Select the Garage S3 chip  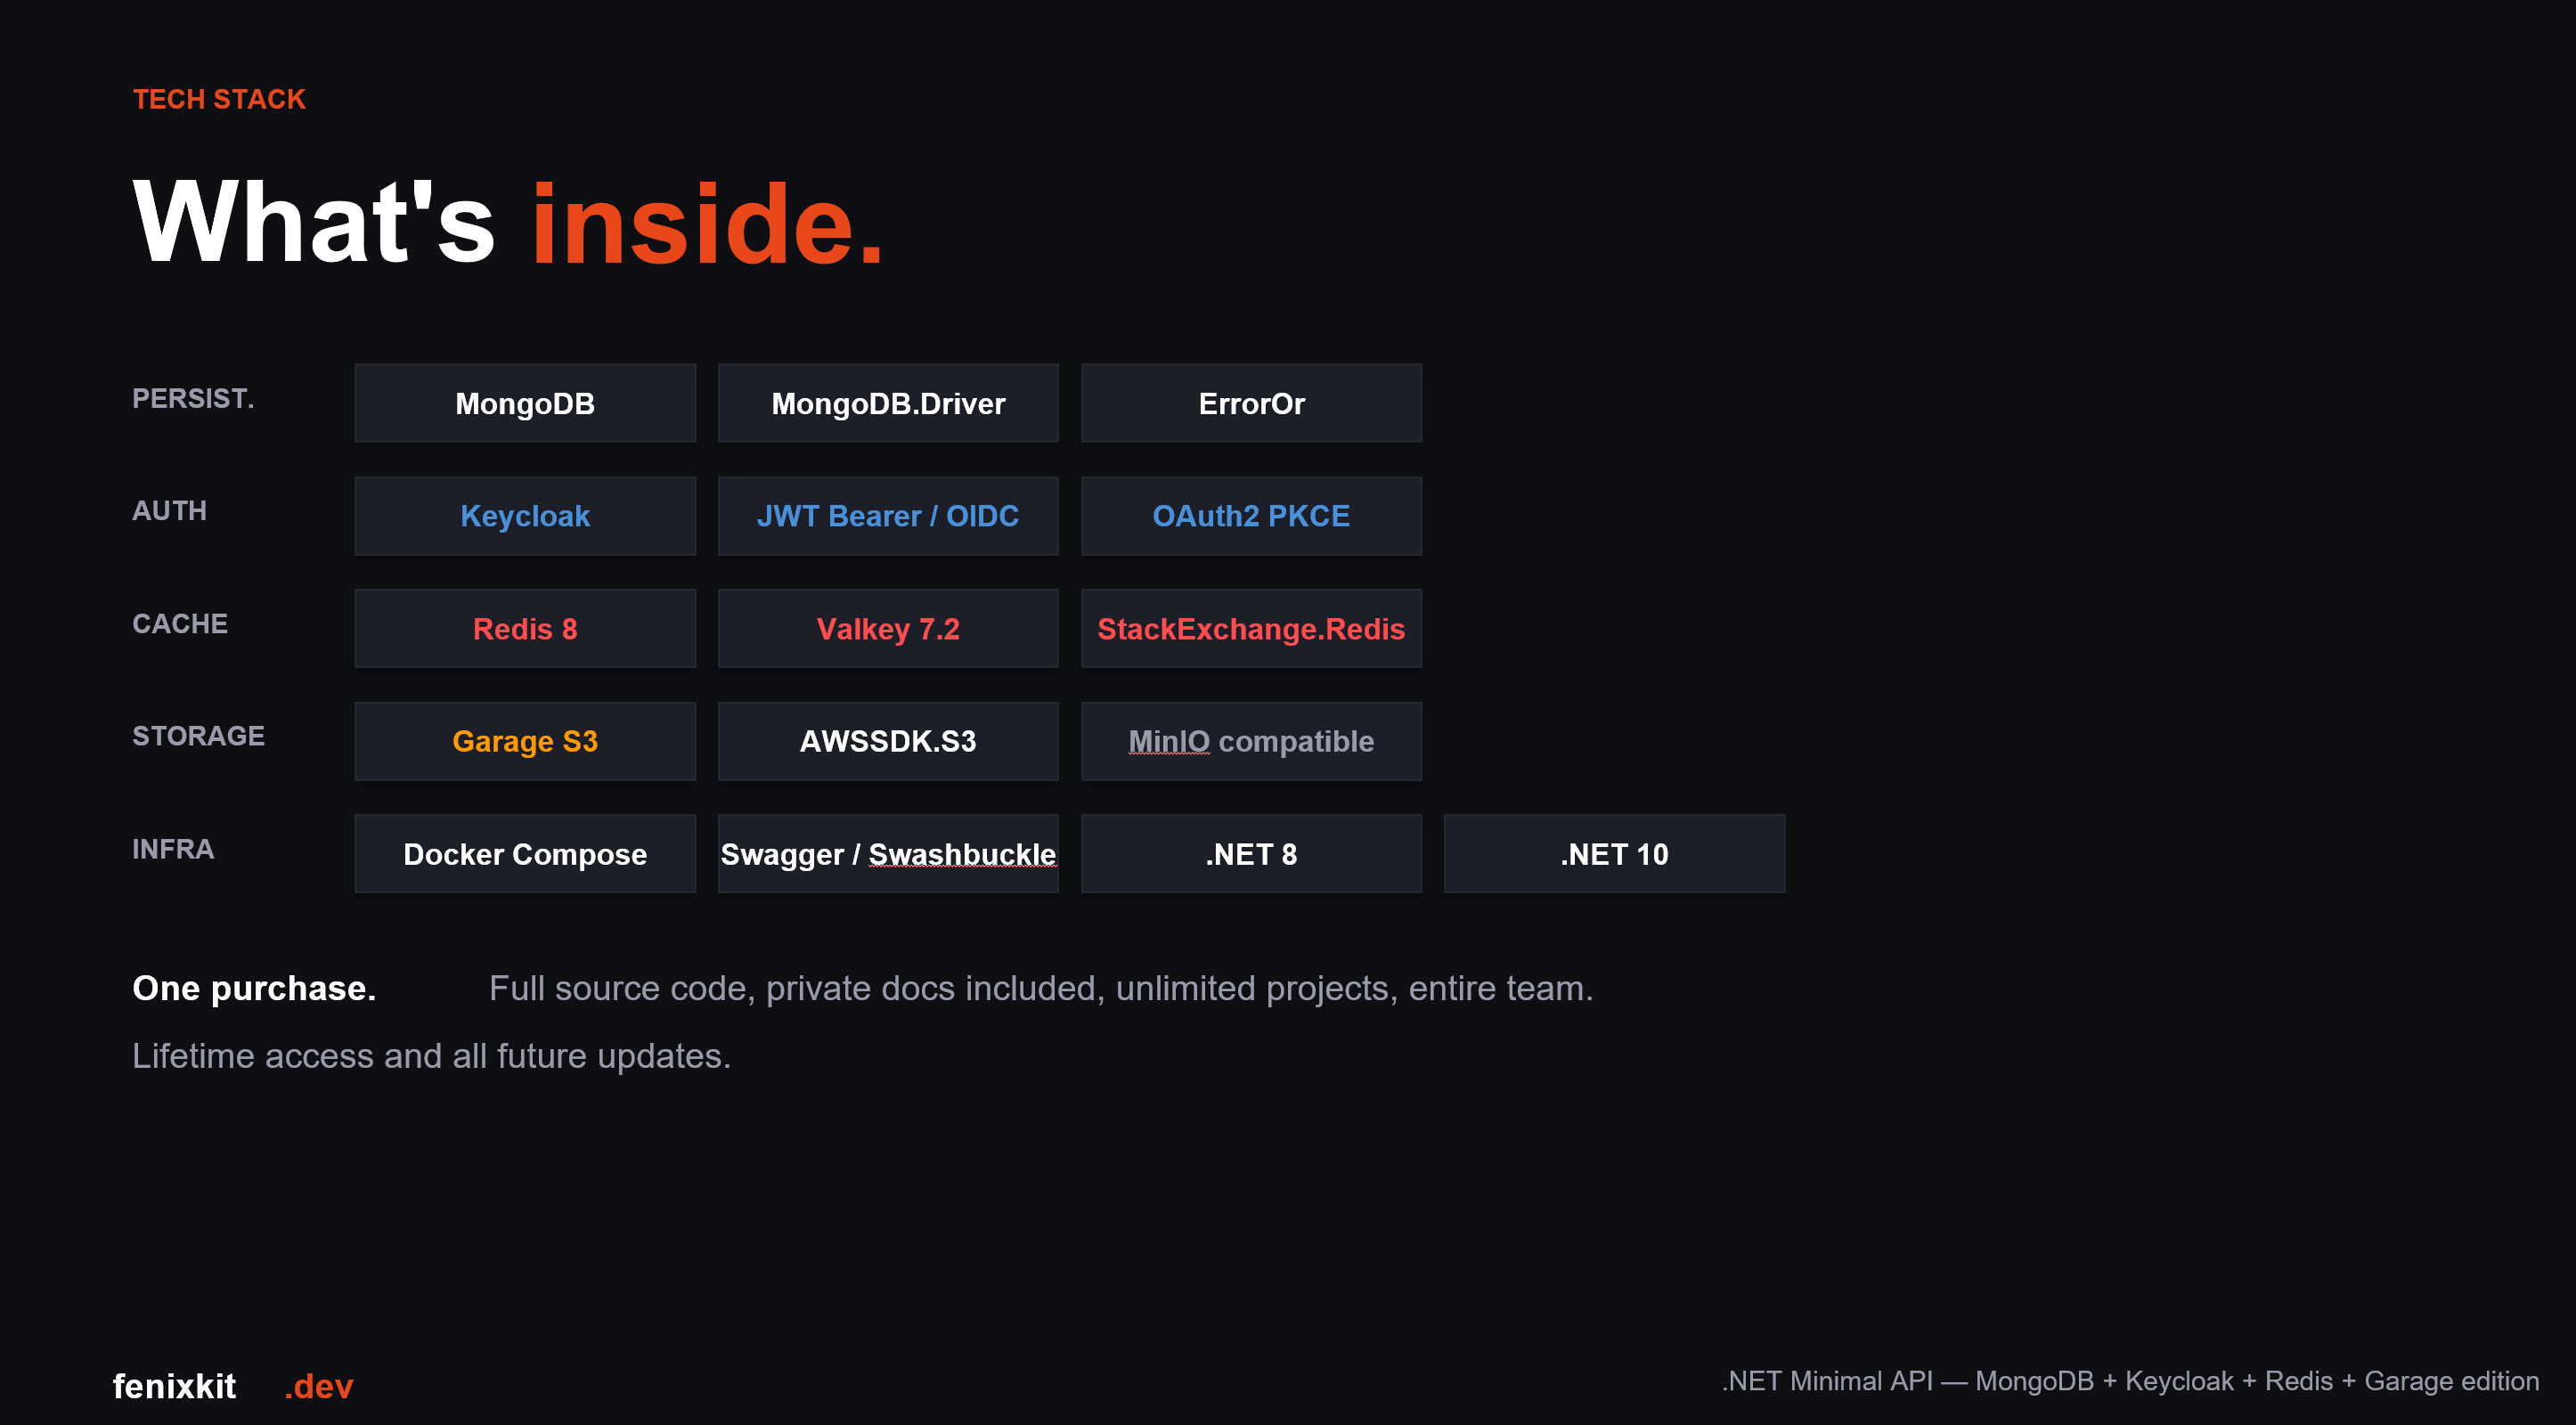(x=525, y=741)
